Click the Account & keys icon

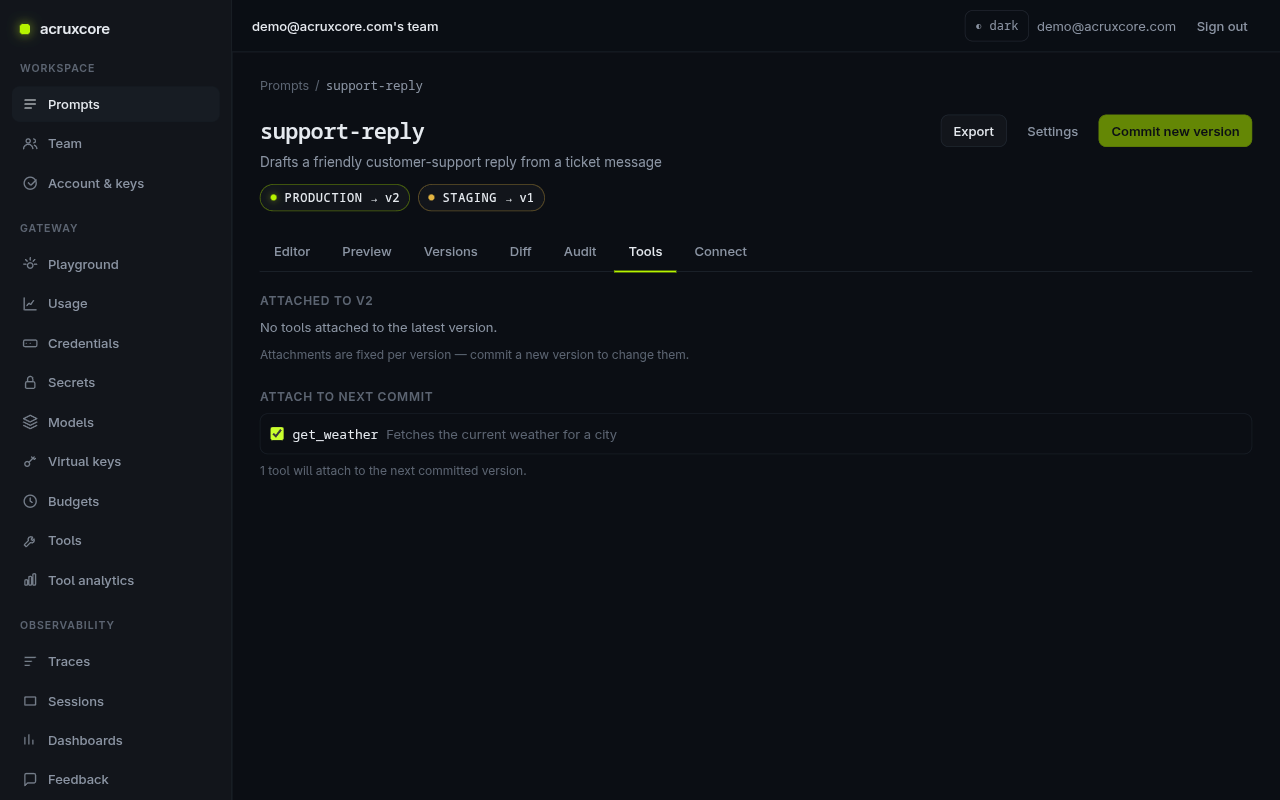click(30, 183)
